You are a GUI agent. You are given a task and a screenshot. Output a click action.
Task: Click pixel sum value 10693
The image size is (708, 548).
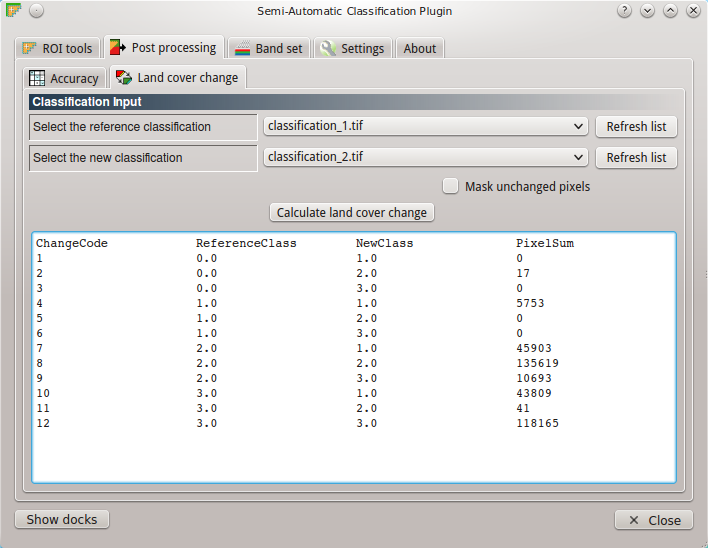coord(534,378)
